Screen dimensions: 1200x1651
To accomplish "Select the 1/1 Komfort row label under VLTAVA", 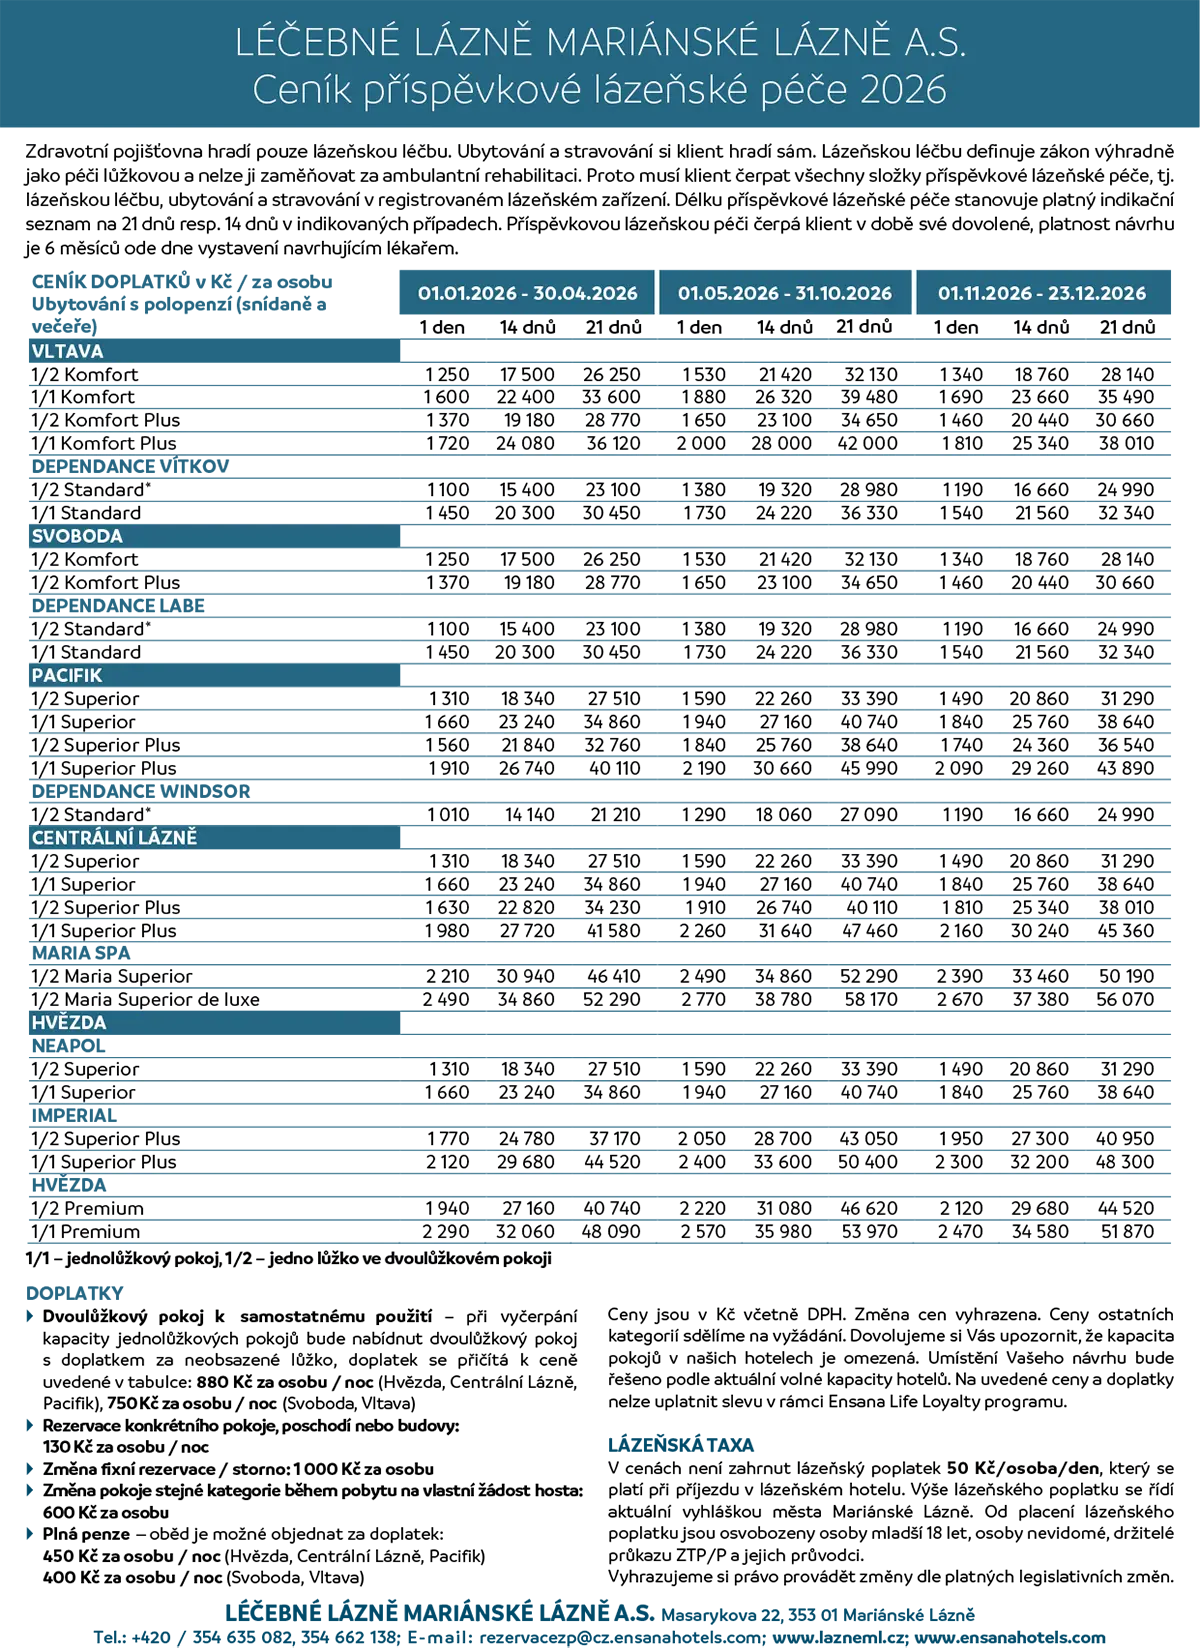I will click(83, 399).
